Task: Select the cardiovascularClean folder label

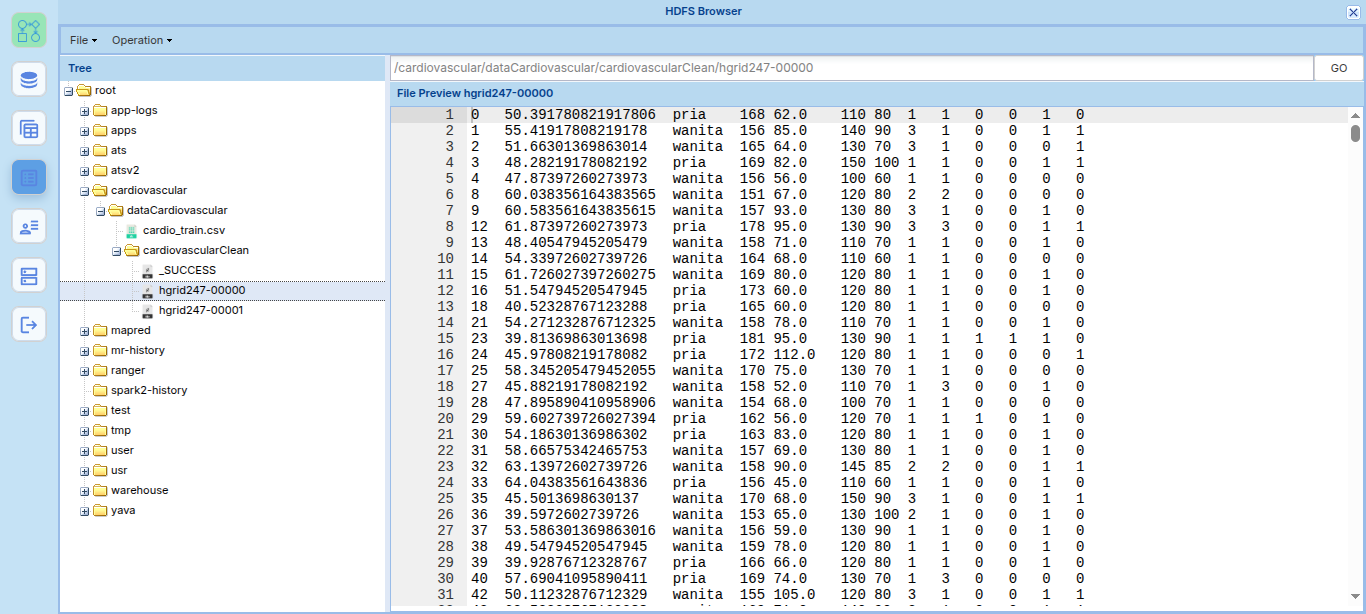Action: point(196,250)
